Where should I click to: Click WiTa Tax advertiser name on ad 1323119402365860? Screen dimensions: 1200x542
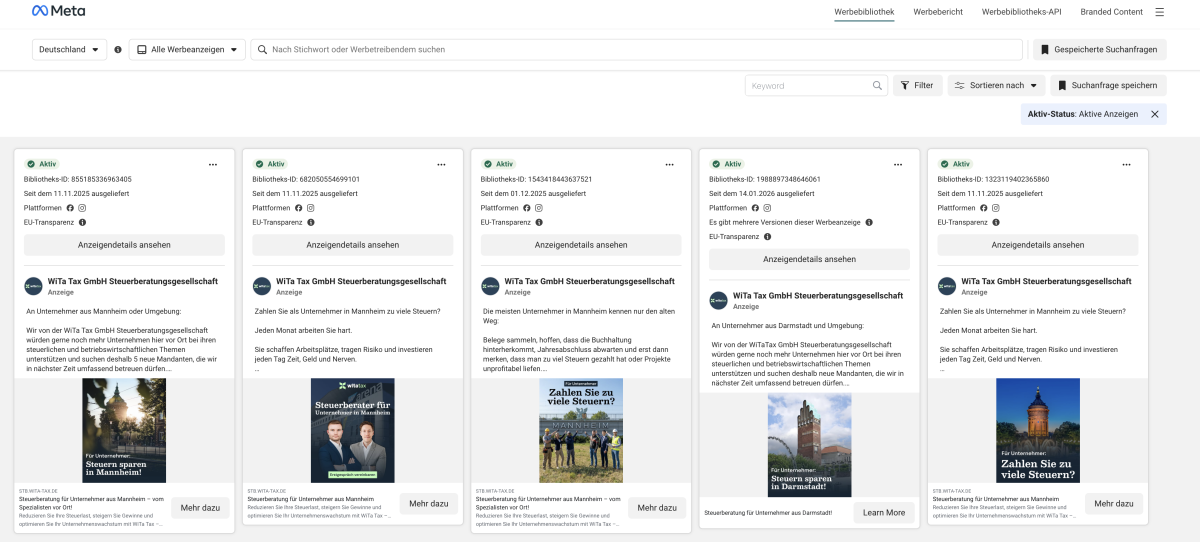point(1046,282)
